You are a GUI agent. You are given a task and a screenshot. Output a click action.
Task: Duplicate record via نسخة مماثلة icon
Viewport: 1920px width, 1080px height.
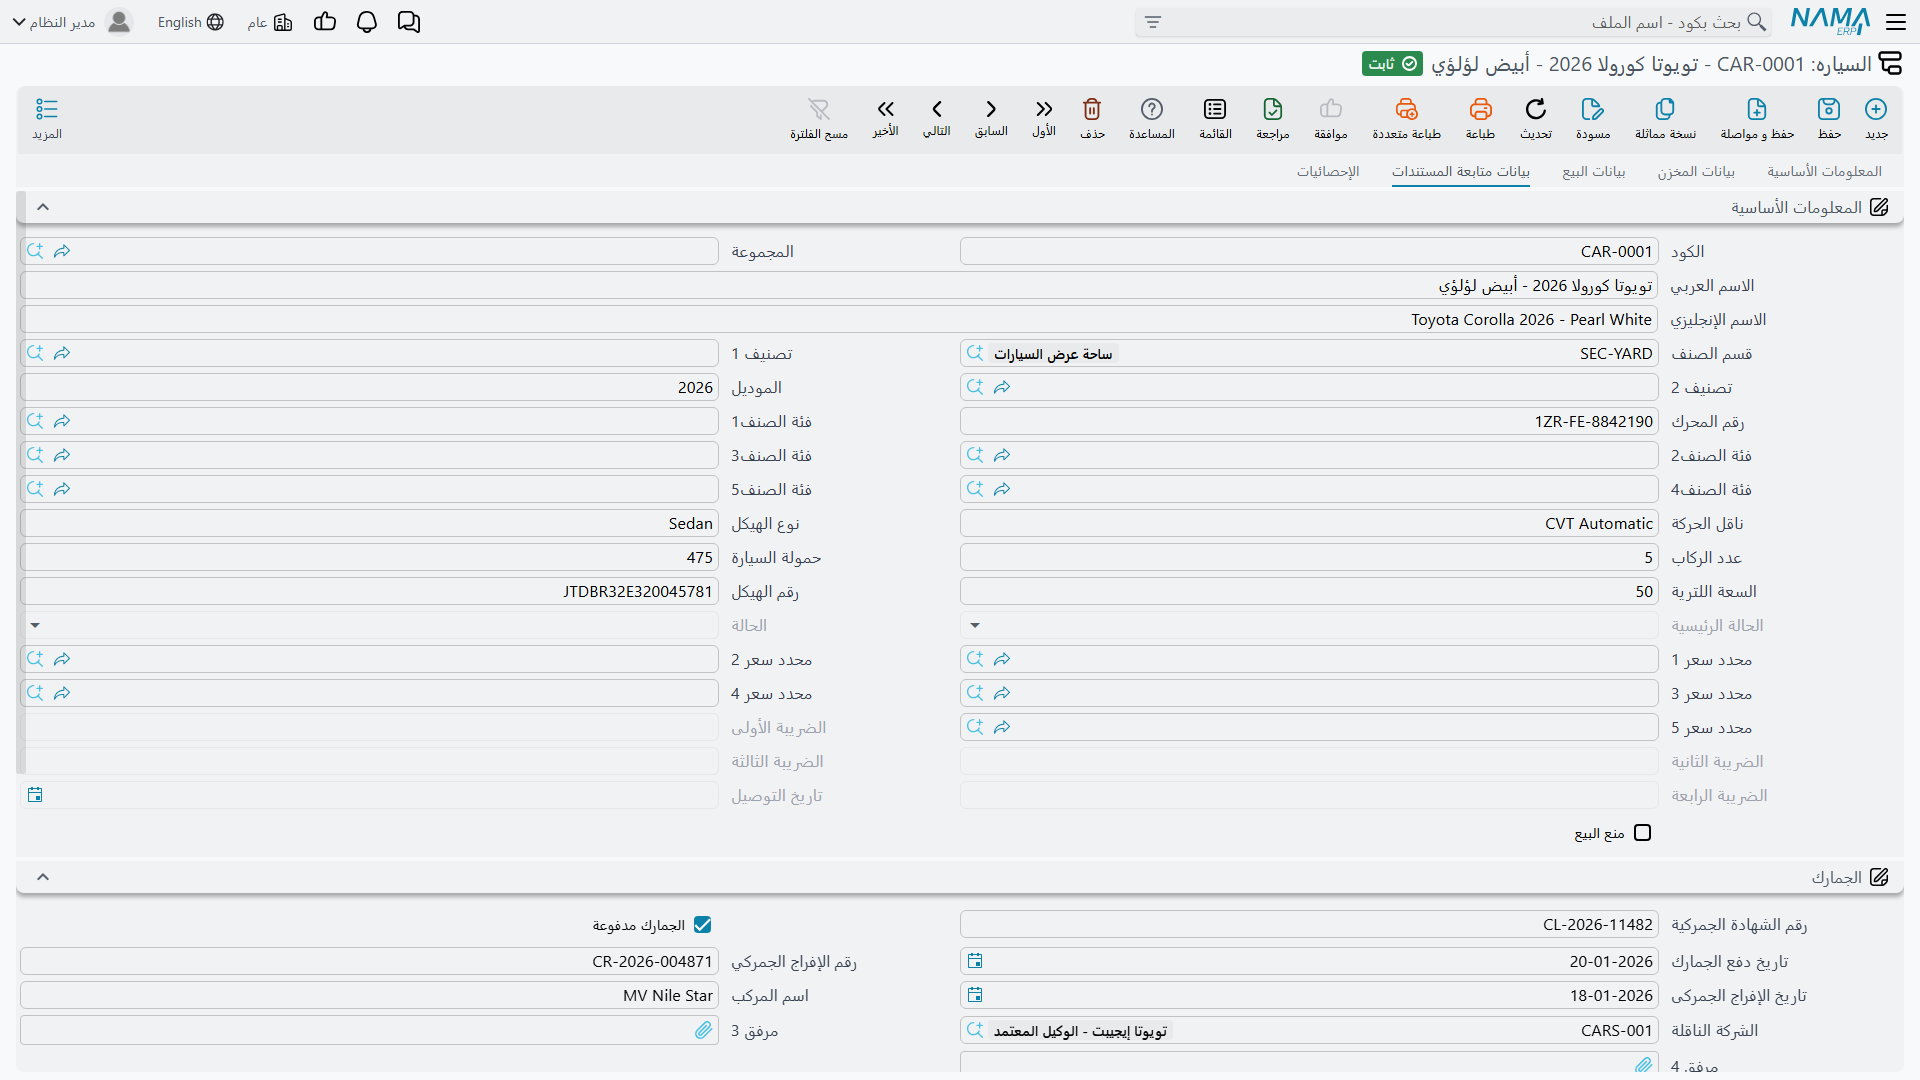click(x=1665, y=109)
